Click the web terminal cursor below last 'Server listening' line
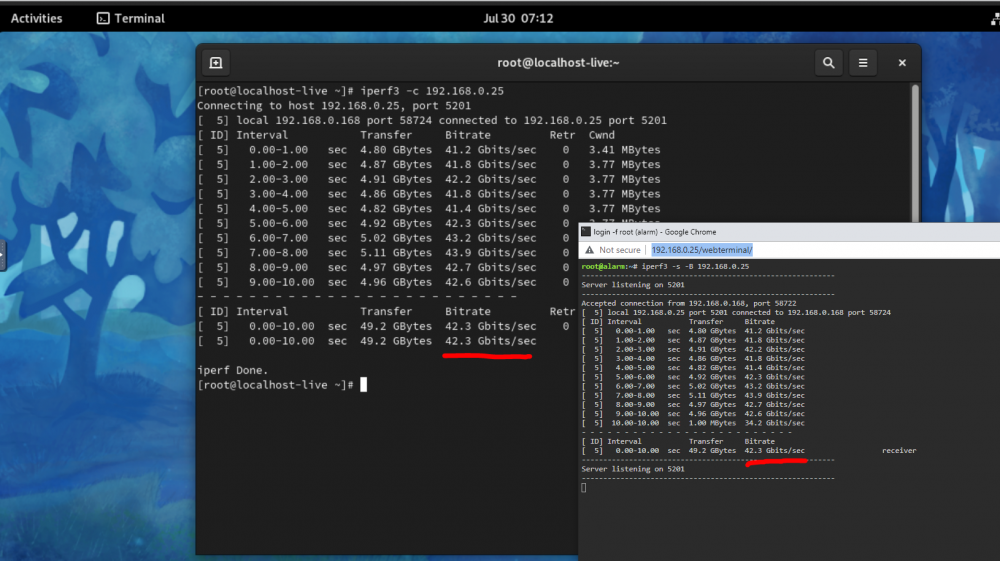This screenshot has width=1000, height=561. 584,488
